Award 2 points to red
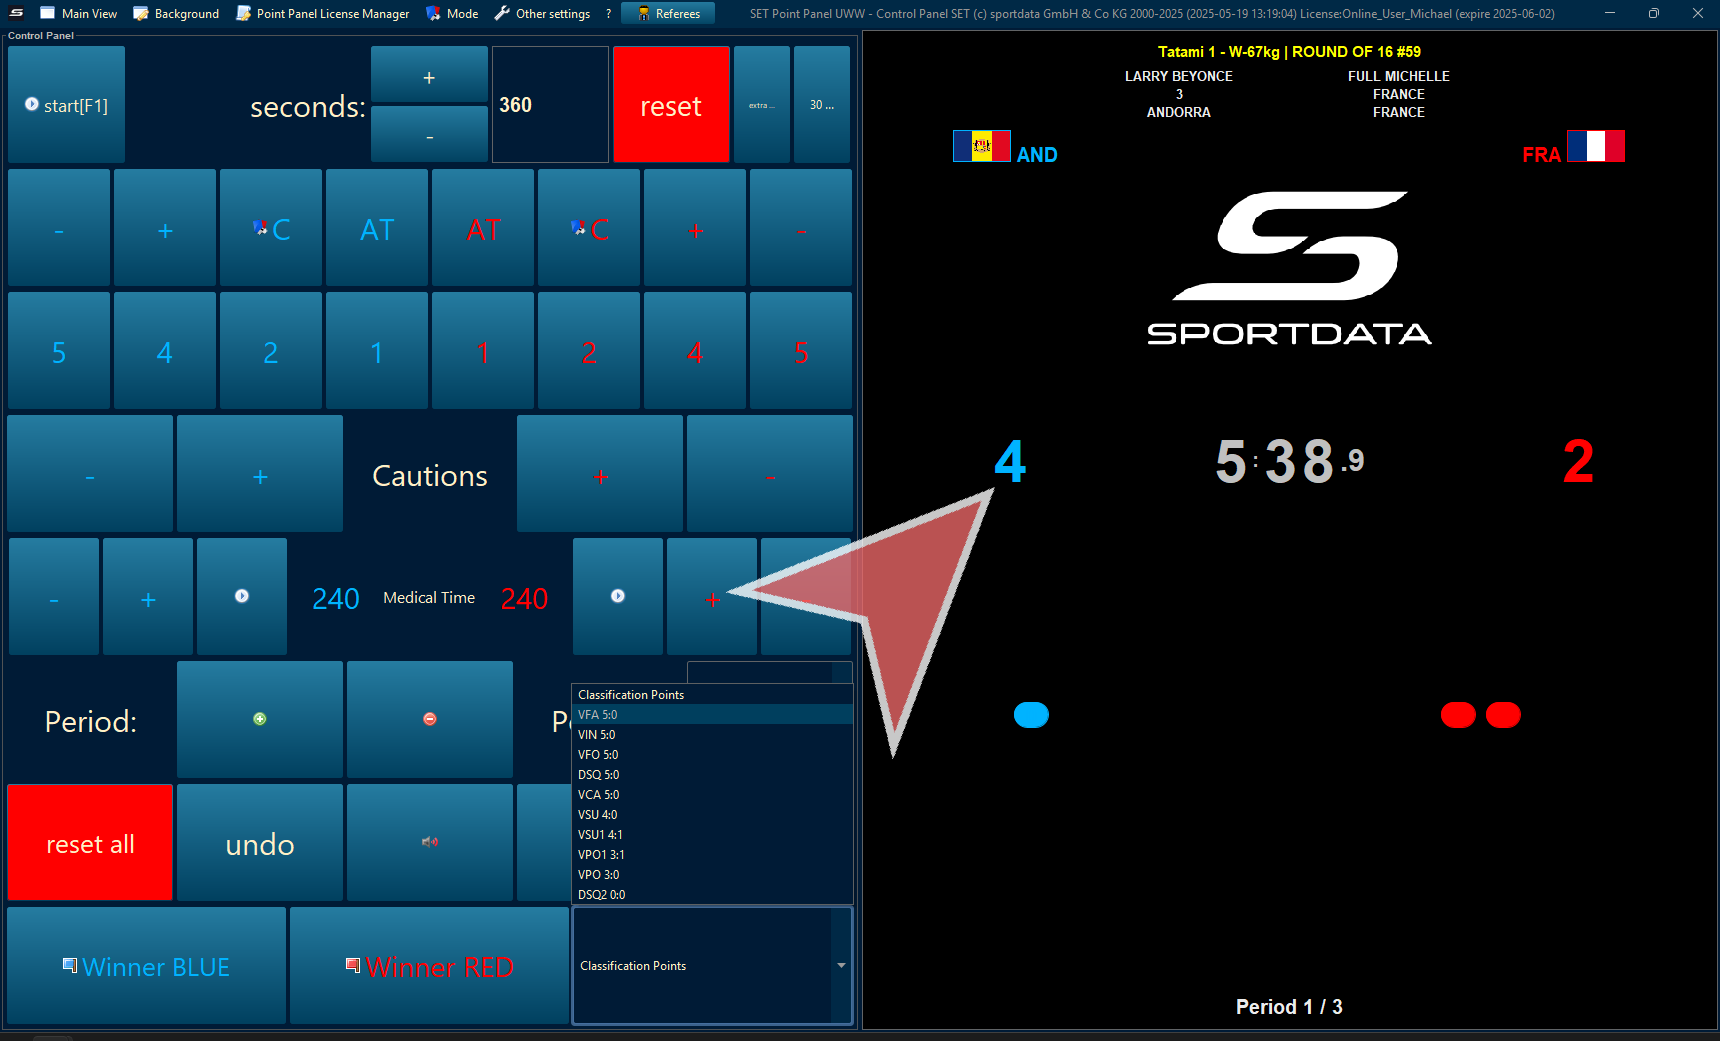Screen dimensions: 1729x1041 tap(589, 351)
